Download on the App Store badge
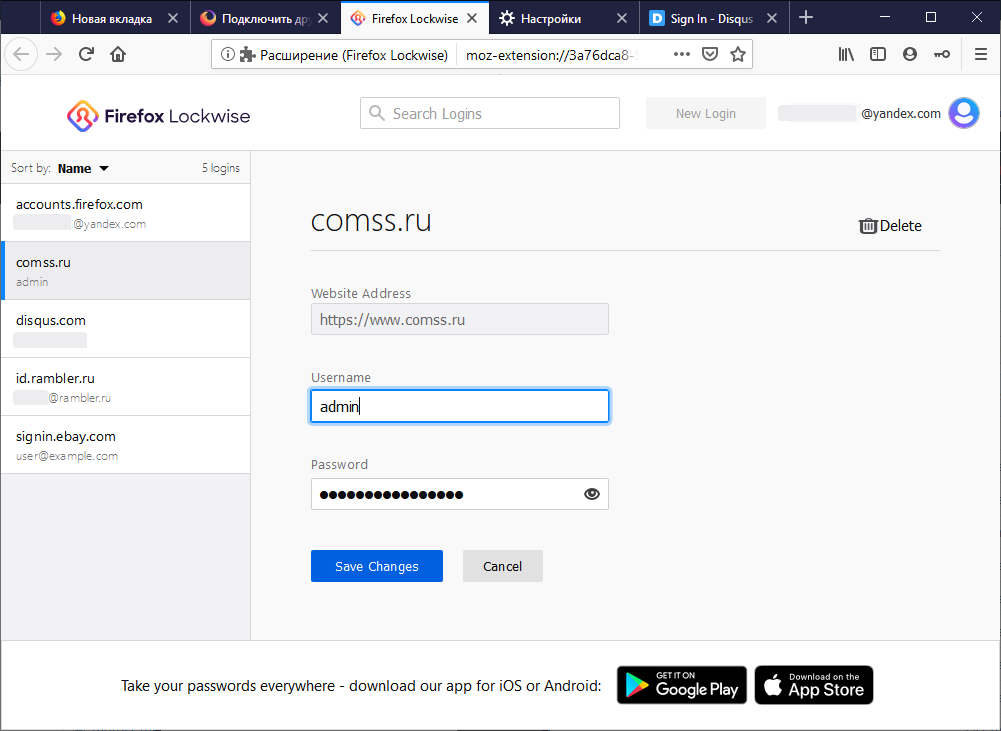The image size is (1001, 731). coord(813,685)
